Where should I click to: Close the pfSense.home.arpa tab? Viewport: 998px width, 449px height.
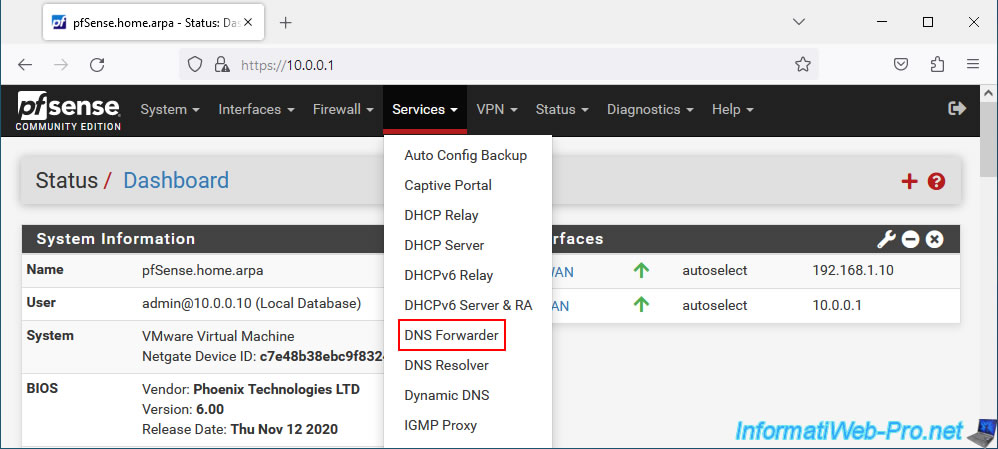pos(248,22)
